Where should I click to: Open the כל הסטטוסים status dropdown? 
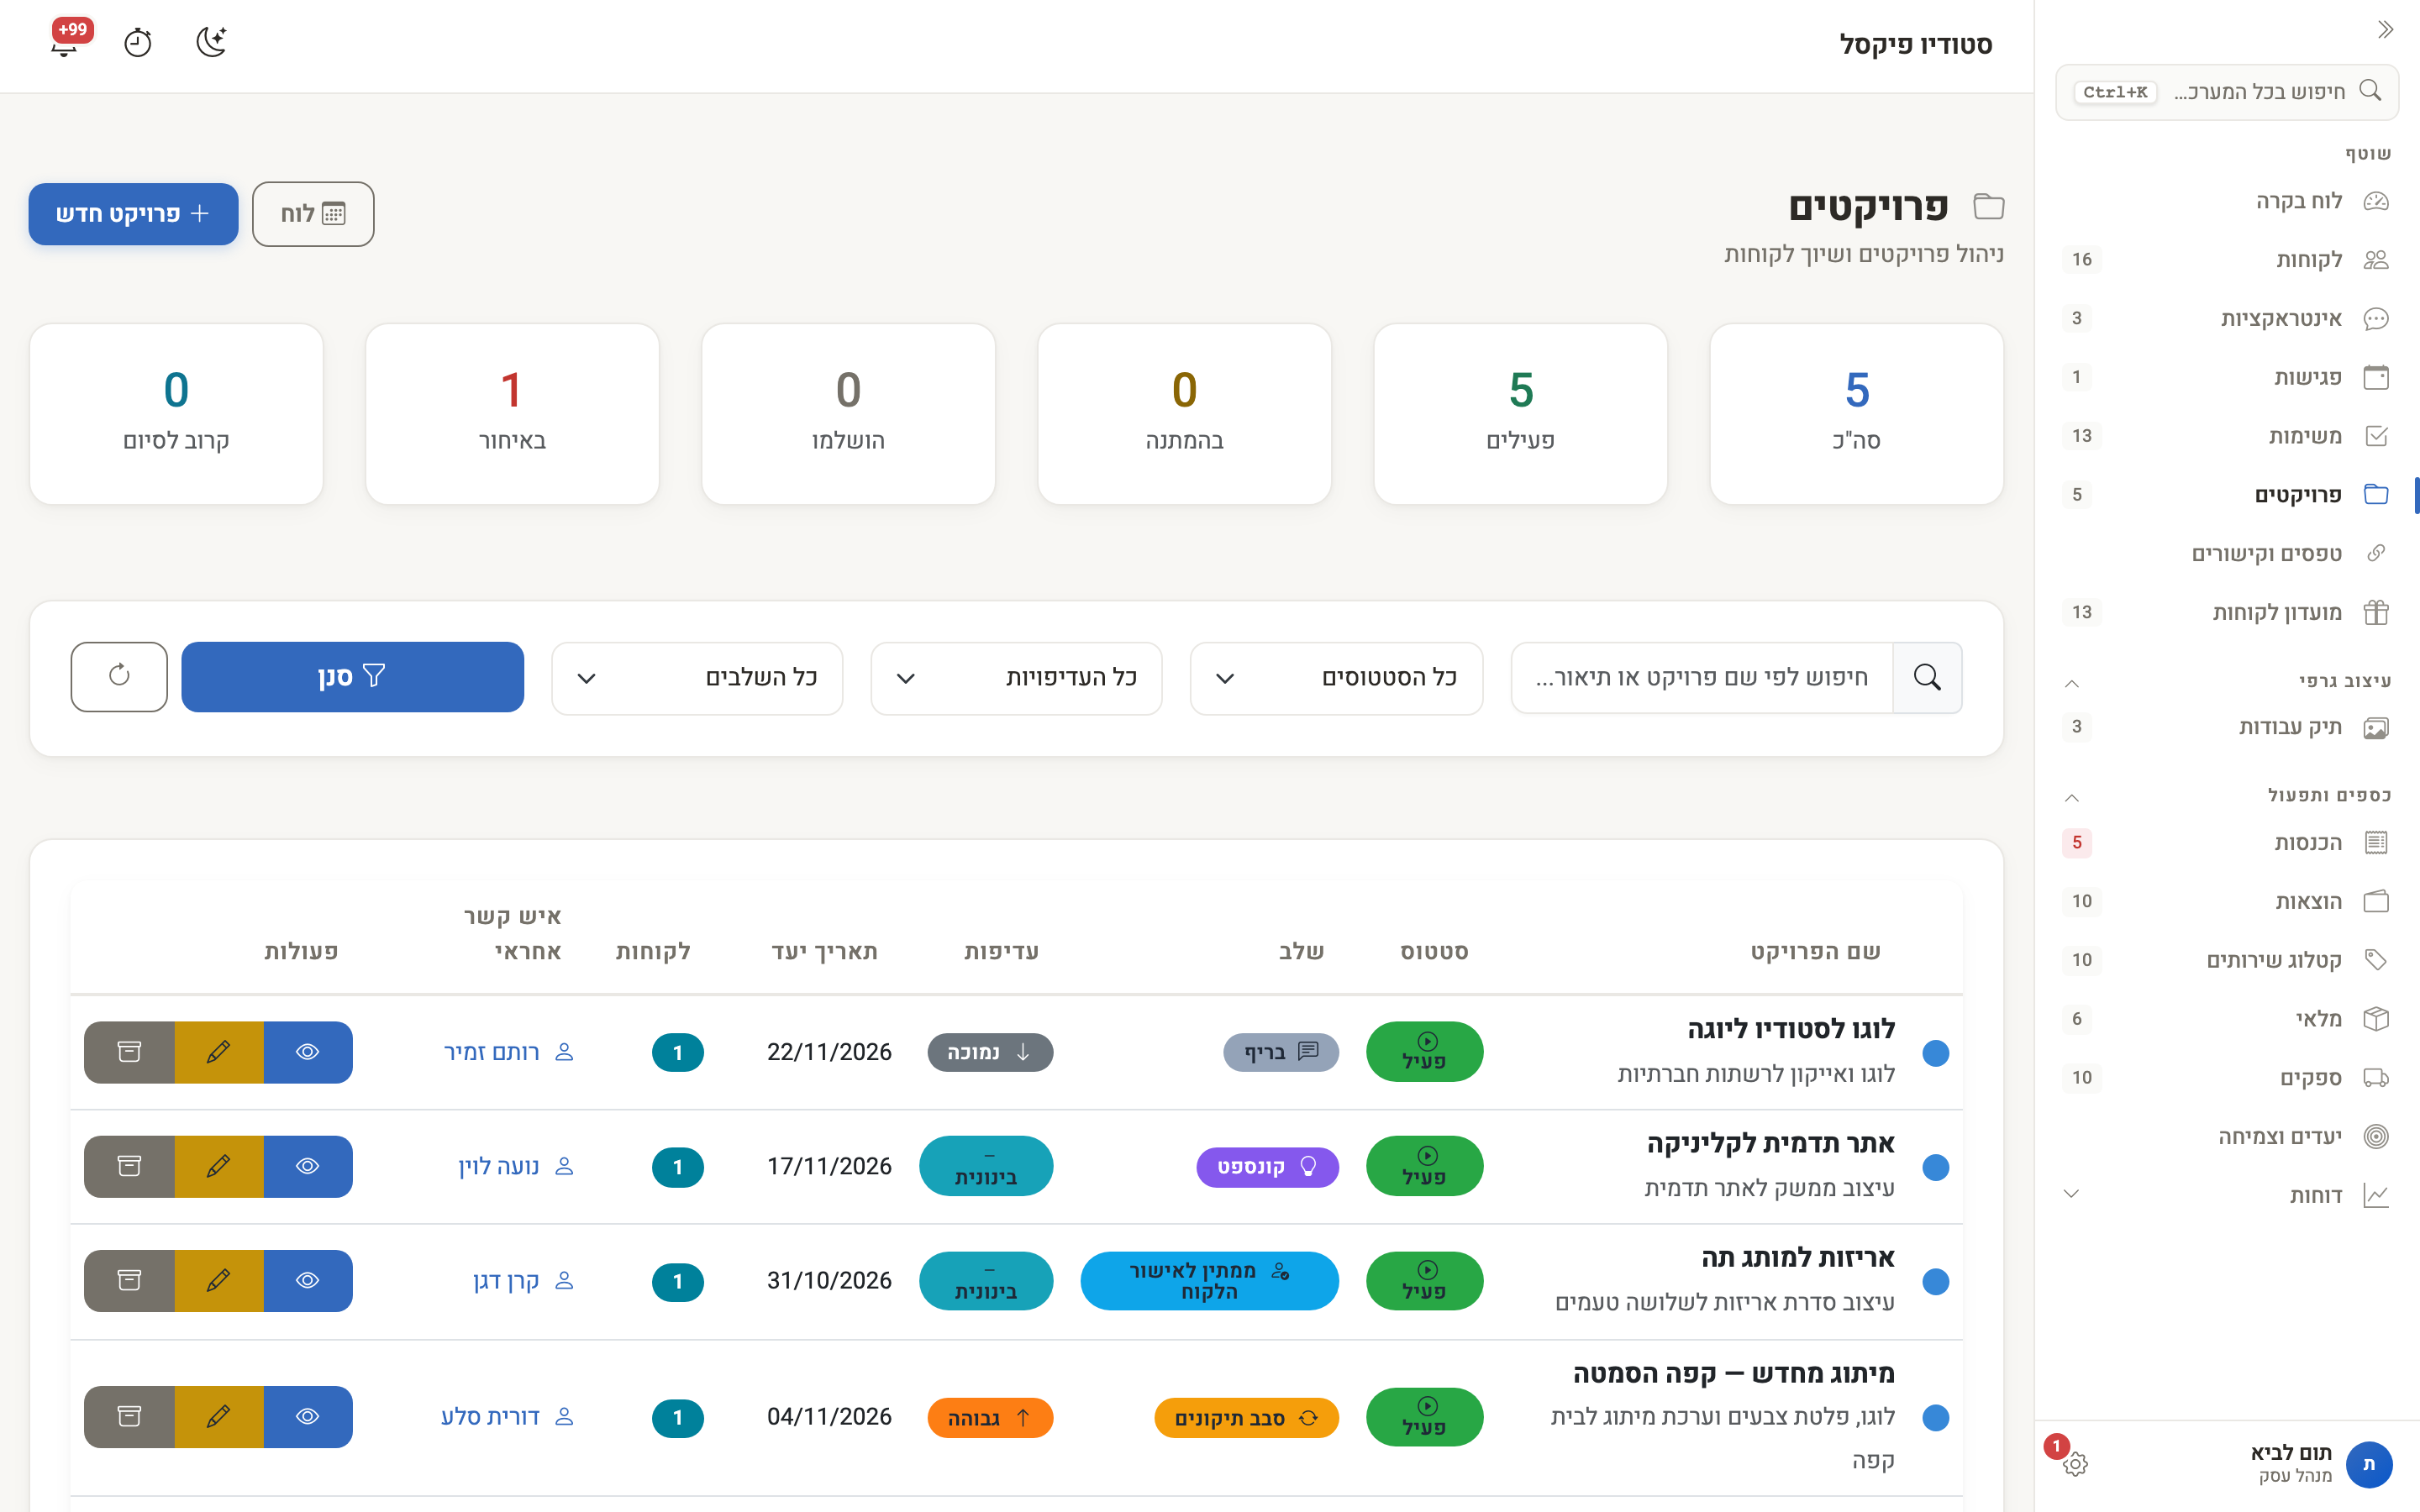click(1336, 678)
